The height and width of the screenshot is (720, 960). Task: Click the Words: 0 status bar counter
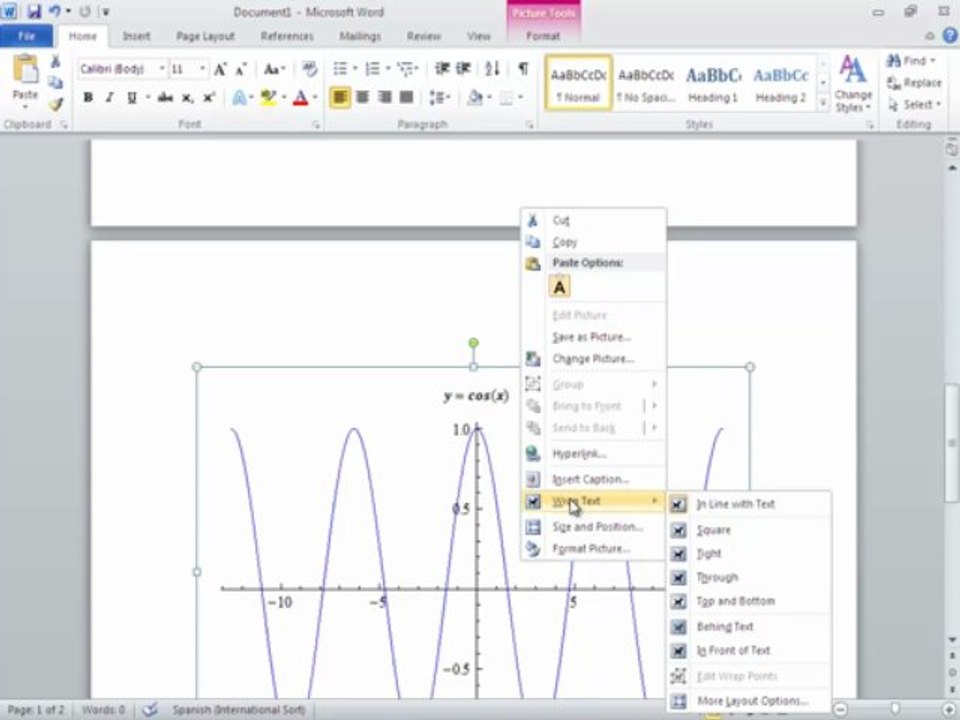[103, 710]
